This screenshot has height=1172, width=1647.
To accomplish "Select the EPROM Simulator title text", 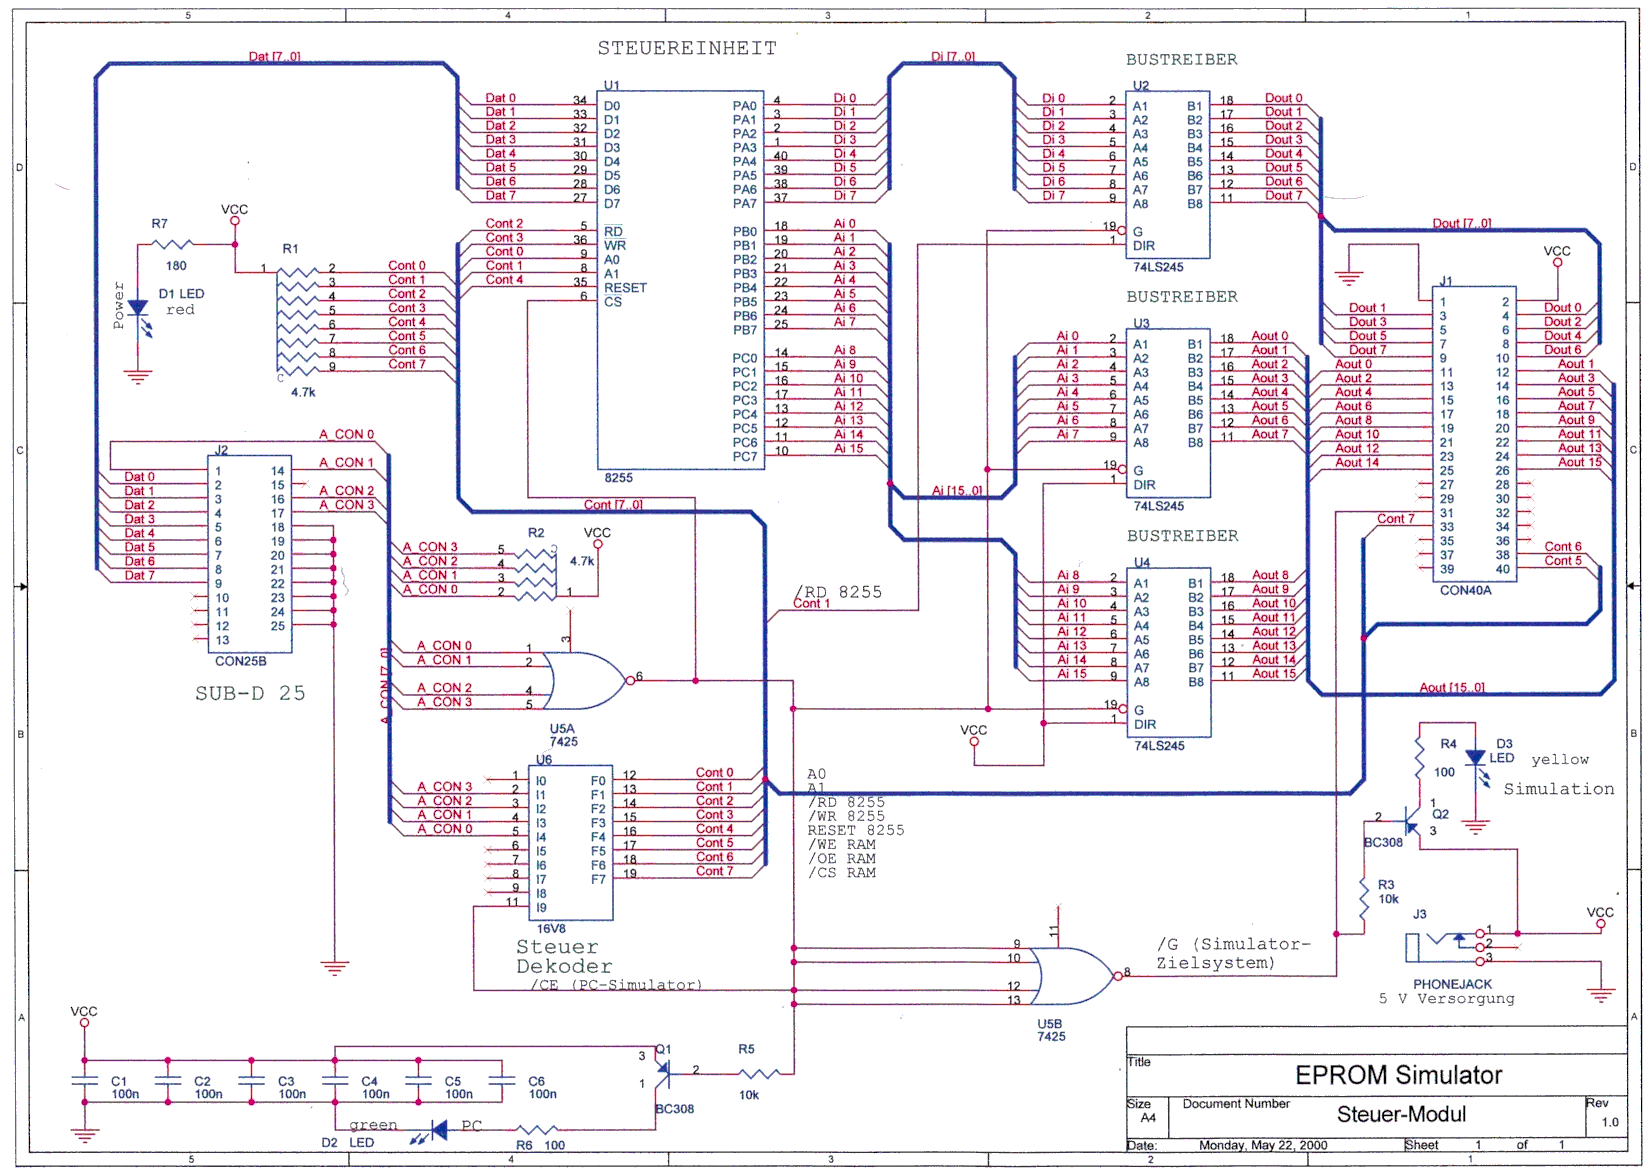I will [1398, 1076].
